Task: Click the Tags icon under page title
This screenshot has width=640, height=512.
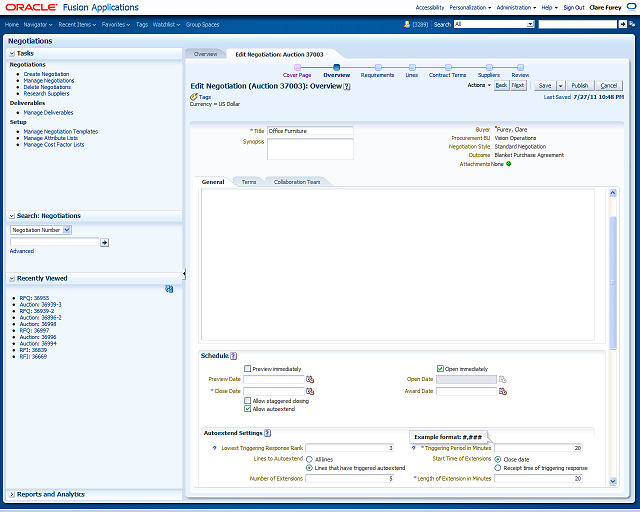Action: pyautogui.click(x=194, y=97)
